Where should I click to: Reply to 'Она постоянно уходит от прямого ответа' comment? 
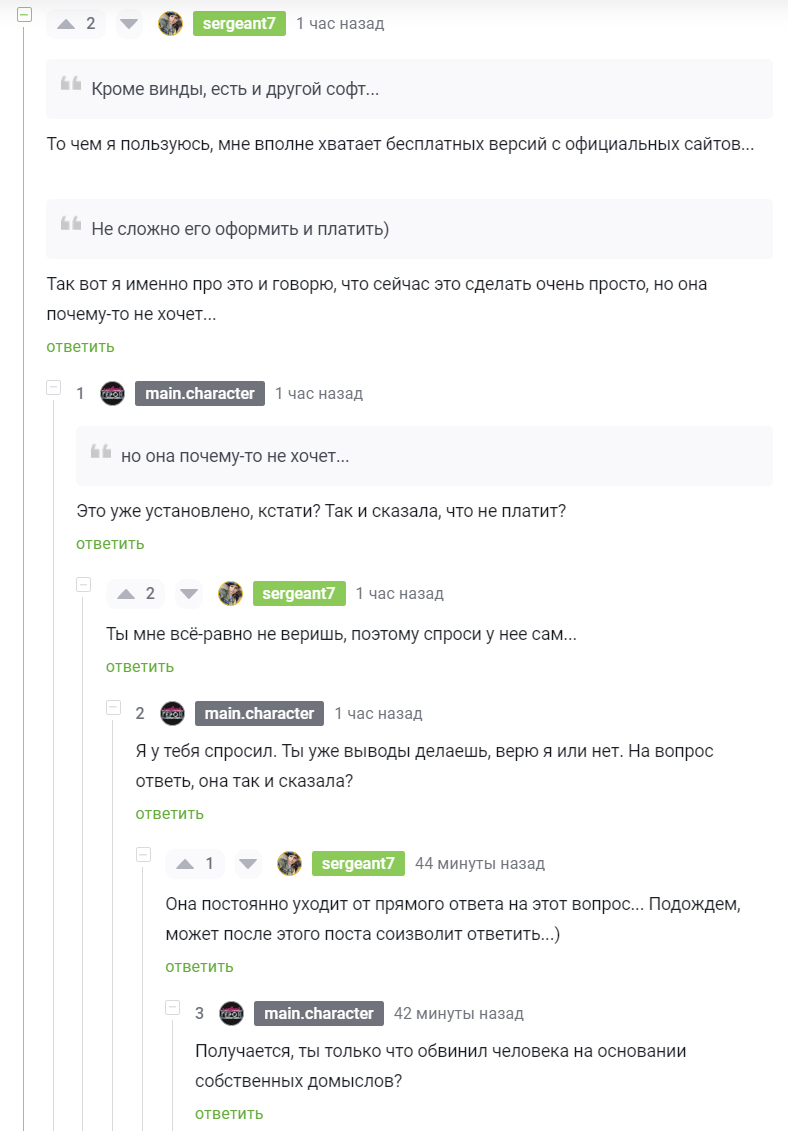tap(199, 967)
